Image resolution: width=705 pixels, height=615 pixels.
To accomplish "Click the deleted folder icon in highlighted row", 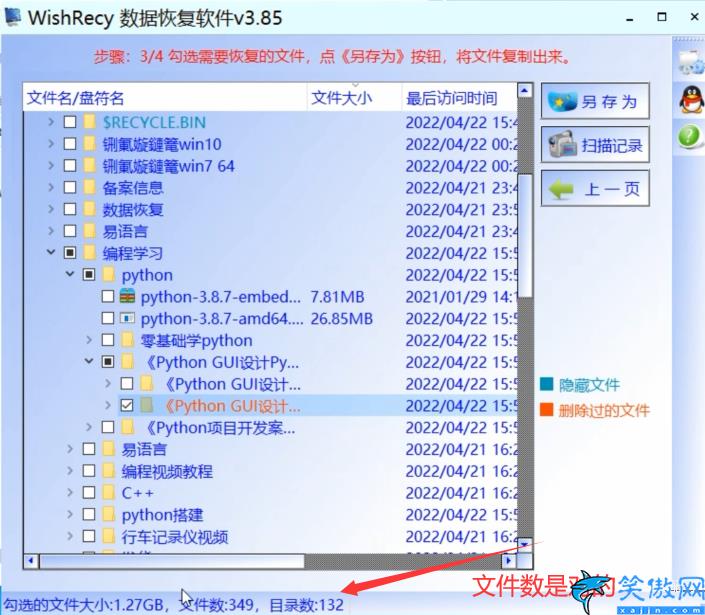I will tap(147, 405).
